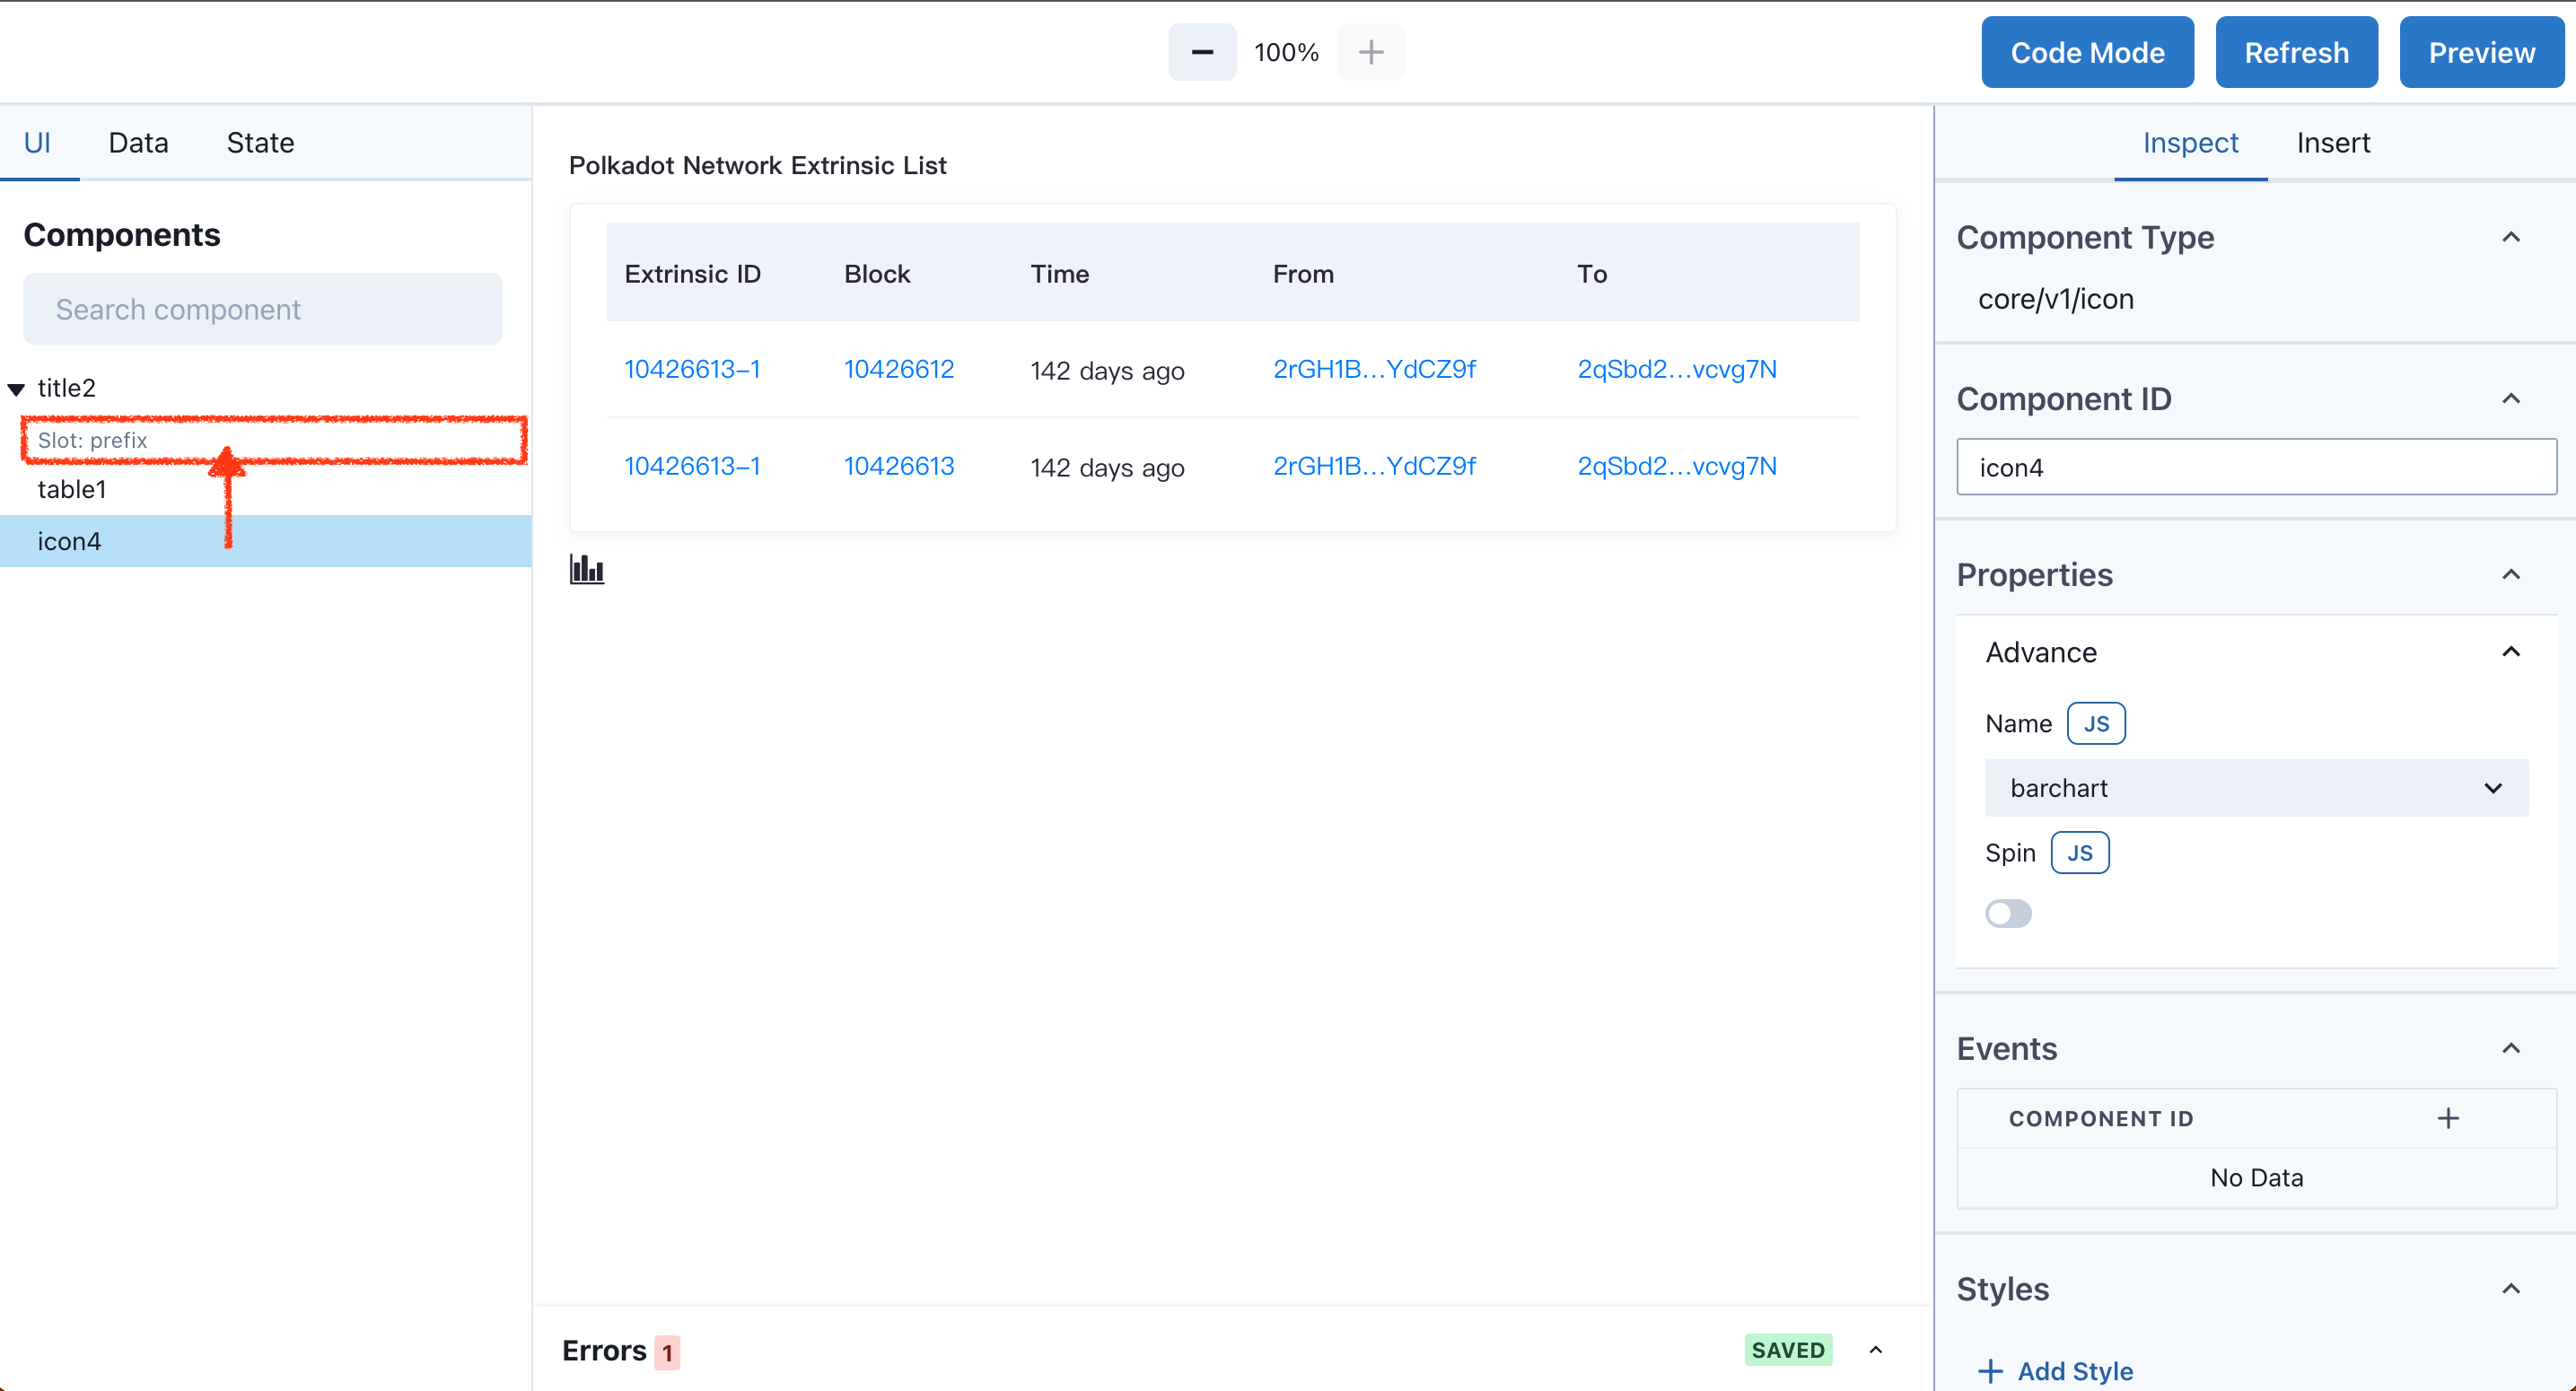Collapse the title2 tree node
2576x1391 pixels.
coord(16,389)
